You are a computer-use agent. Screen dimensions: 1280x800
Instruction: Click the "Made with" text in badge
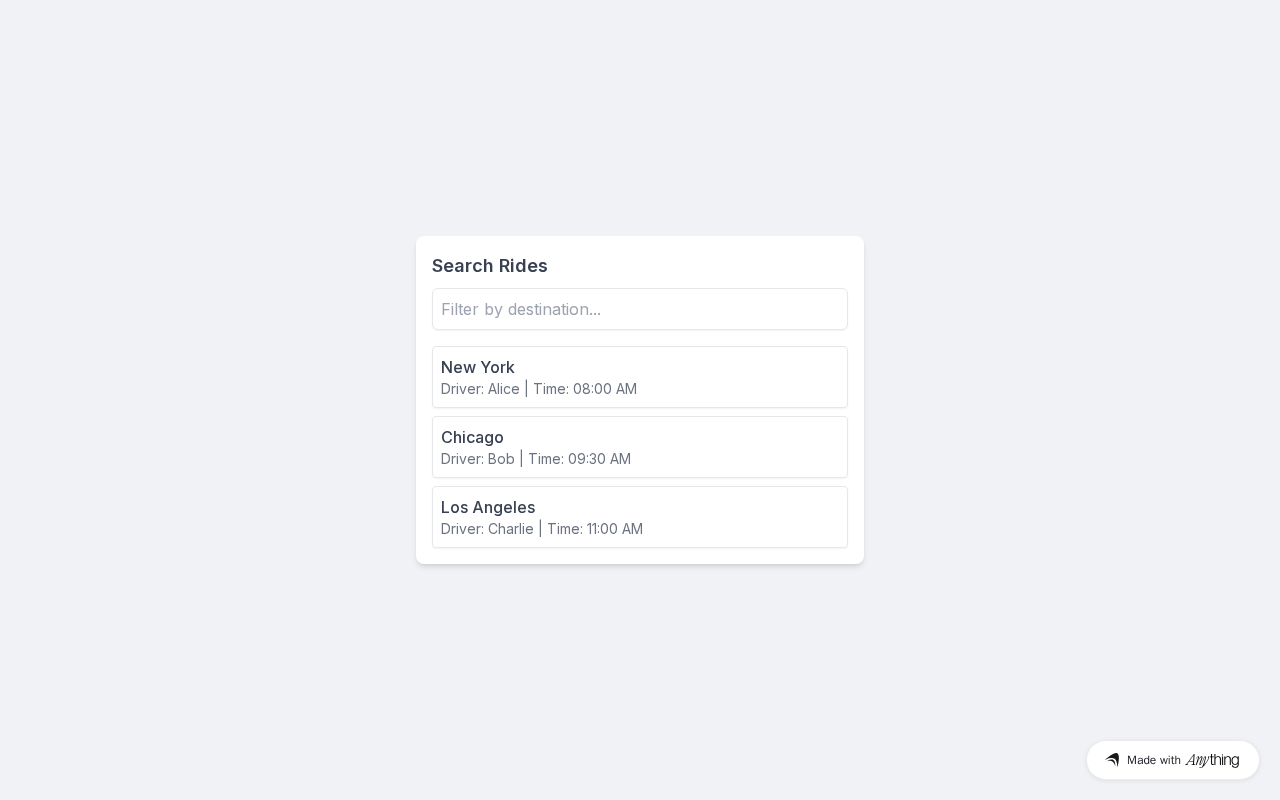[1154, 760]
